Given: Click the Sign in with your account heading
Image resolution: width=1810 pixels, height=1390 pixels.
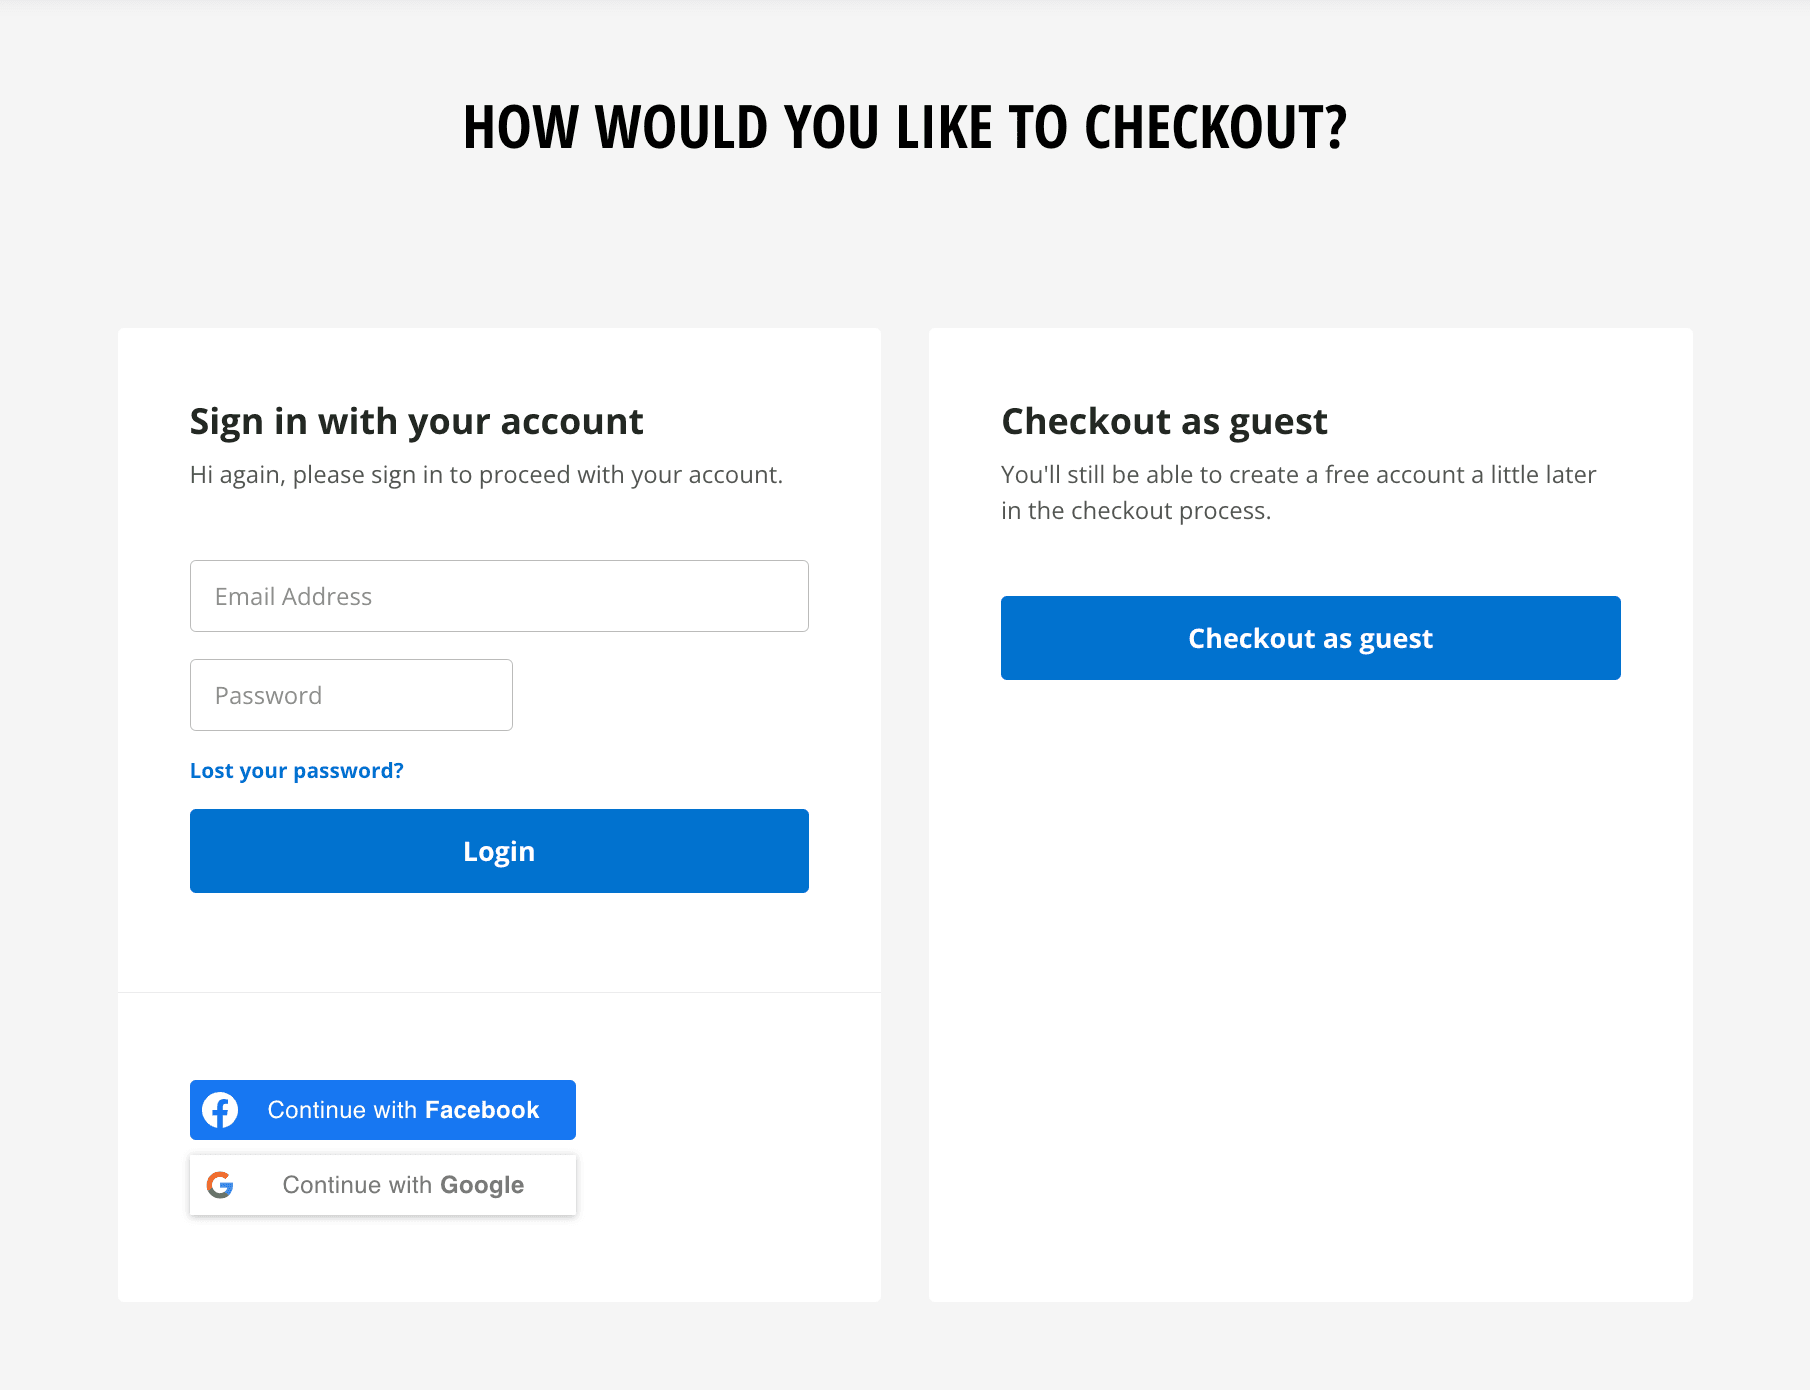Looking at the screenshot, I should pos(416,422).
